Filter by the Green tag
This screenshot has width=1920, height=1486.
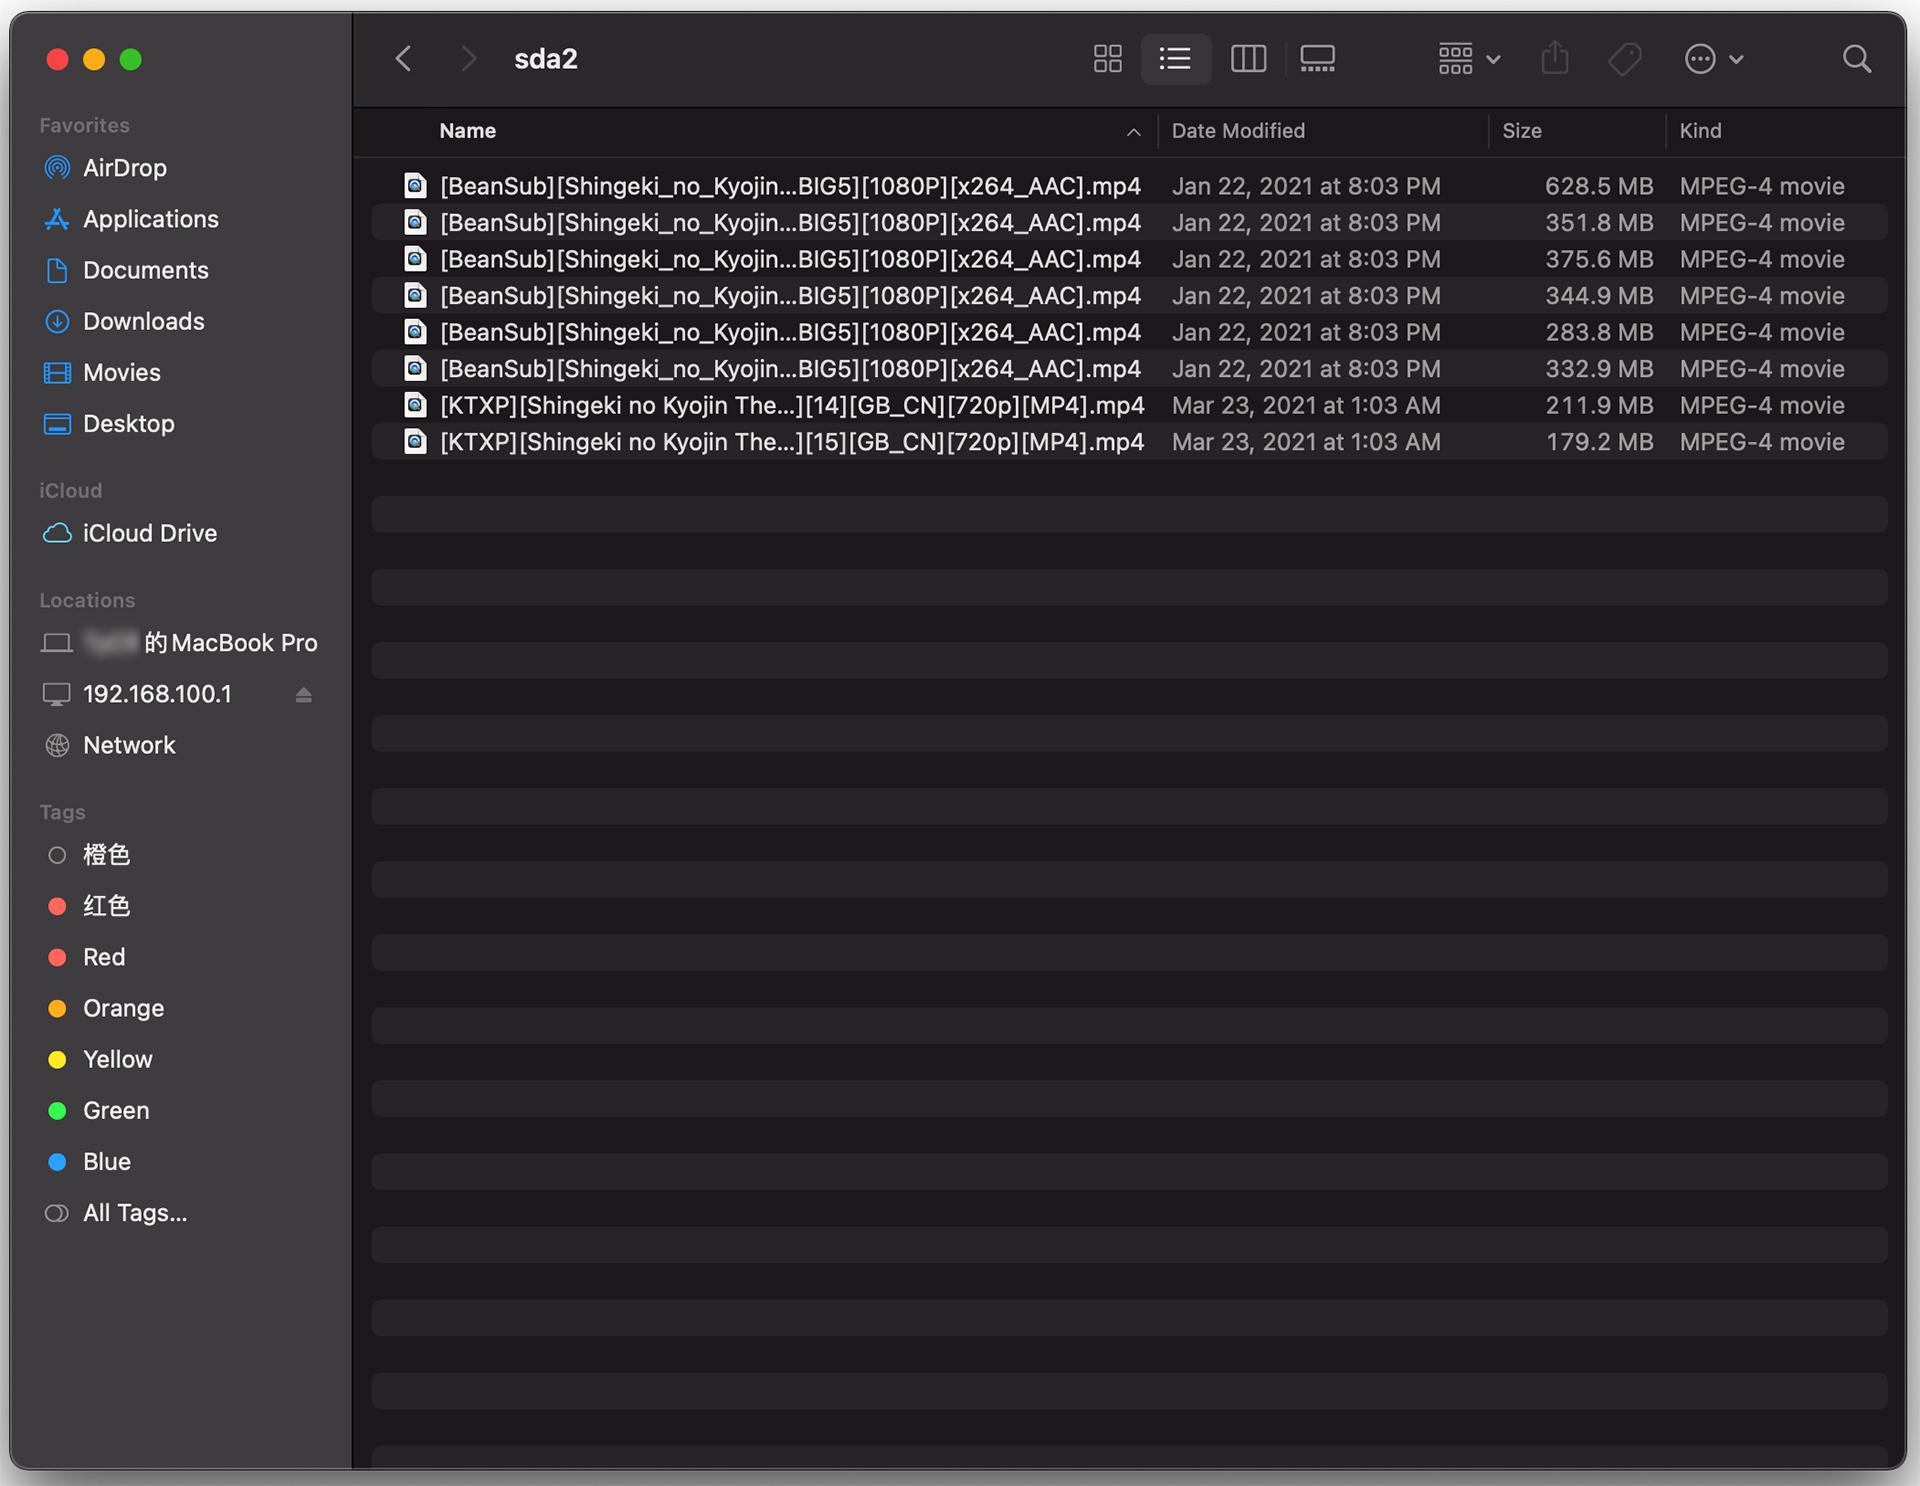coord(116,1110)
